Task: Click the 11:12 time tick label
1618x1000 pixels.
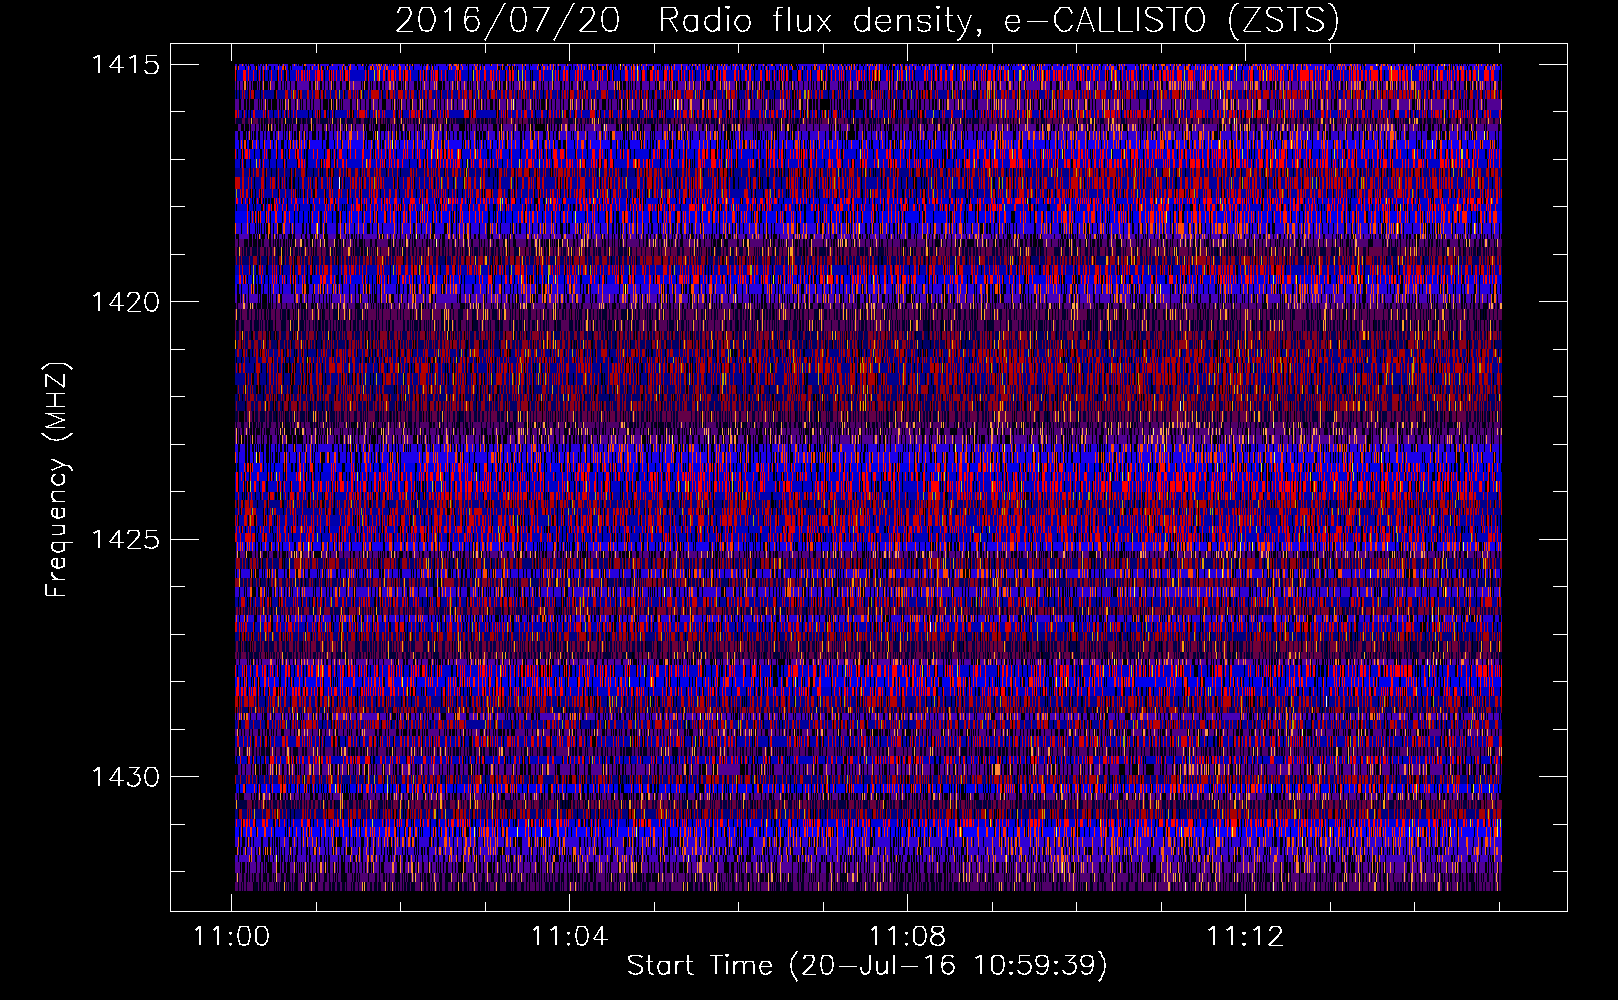Action: click(1245, 937)
